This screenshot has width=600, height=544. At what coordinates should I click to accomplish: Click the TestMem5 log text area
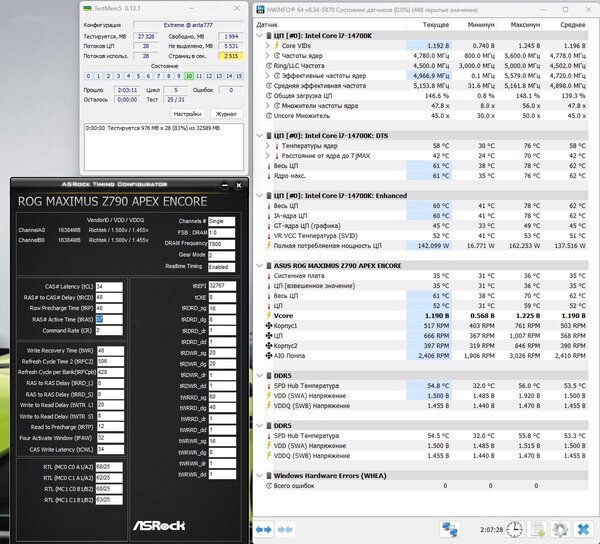(x=164, y=147)
